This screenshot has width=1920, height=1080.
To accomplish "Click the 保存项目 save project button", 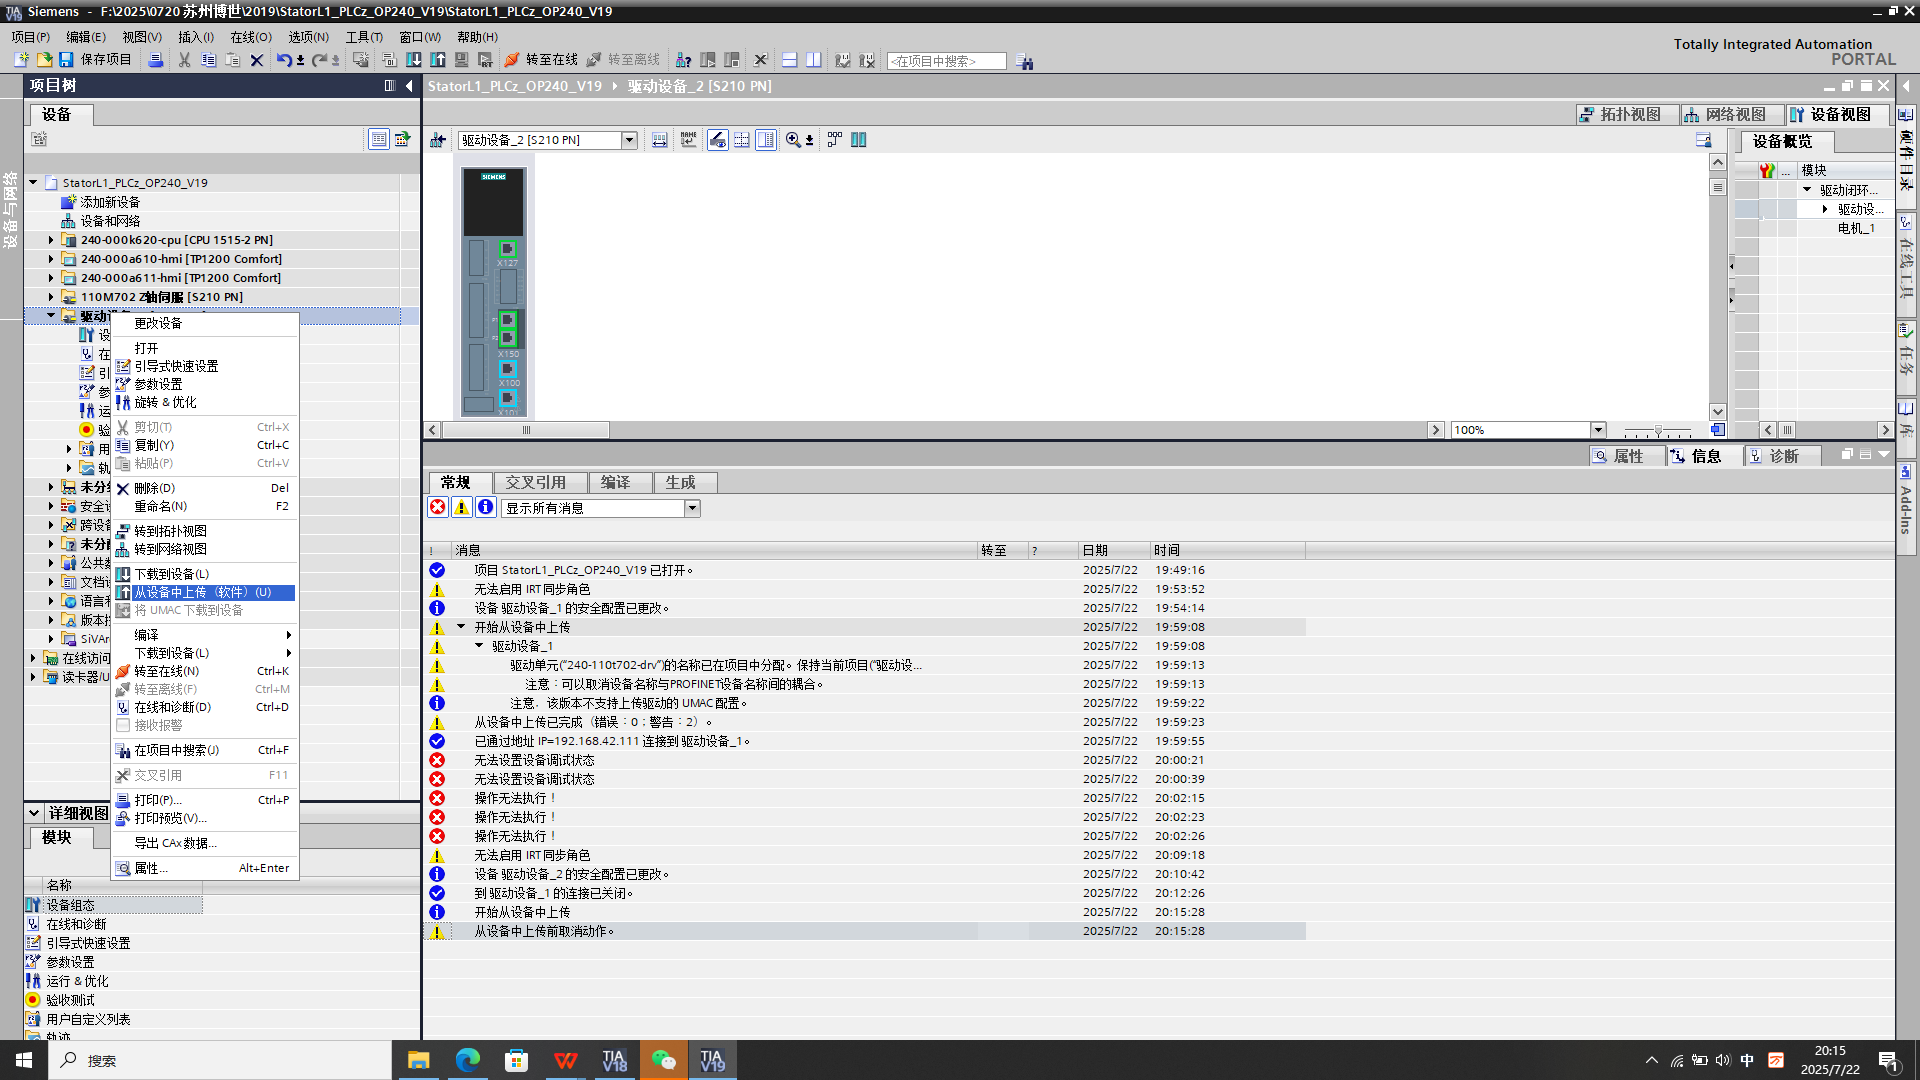I will pyautogui.click(x=95, y=60).
